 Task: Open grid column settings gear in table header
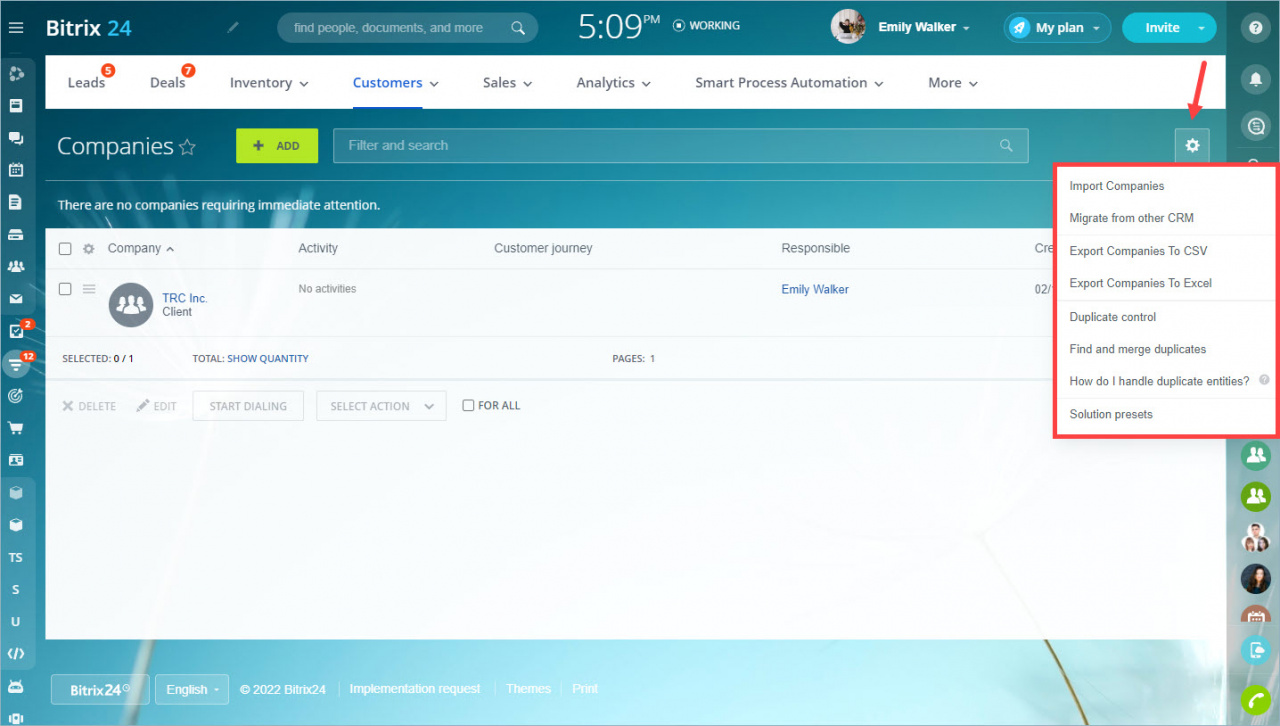pos(88,249)
